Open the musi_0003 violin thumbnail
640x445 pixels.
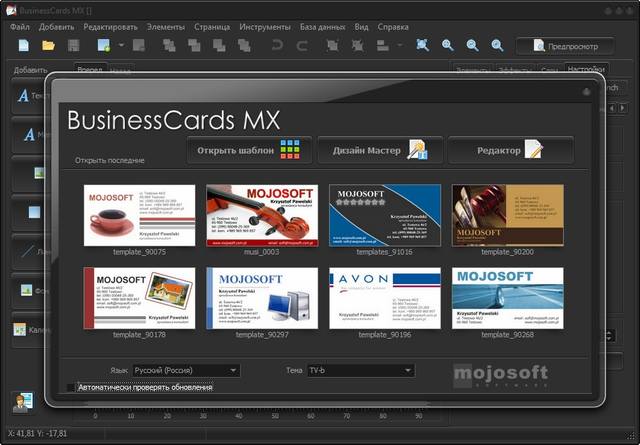point(262,216)
